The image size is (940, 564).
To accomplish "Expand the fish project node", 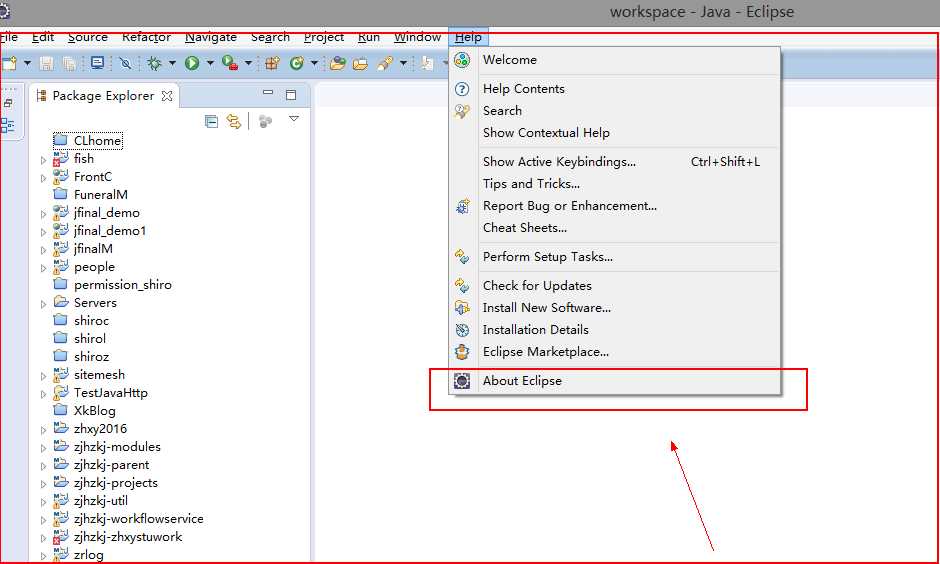I will pos(43,161).
